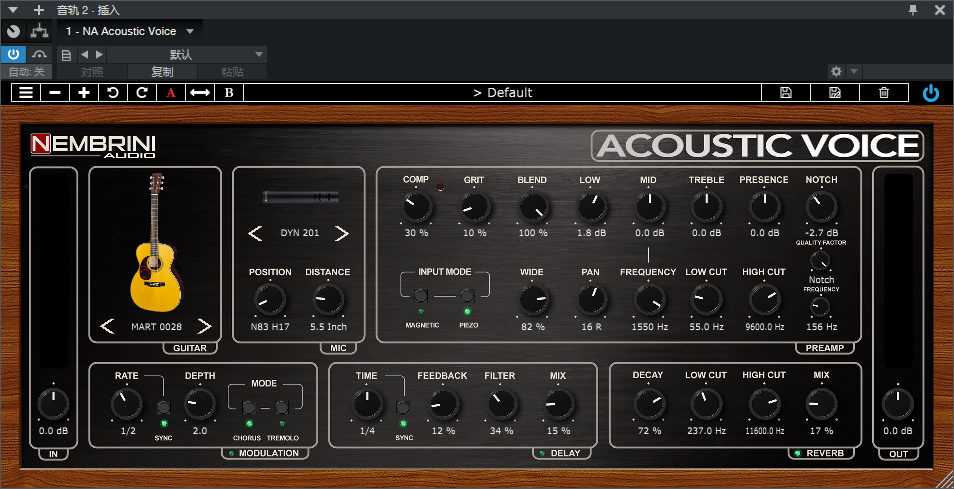Open the NA Acoustic Voice plugin dropdown
954x489 pixels.
(x=130, y=31)
